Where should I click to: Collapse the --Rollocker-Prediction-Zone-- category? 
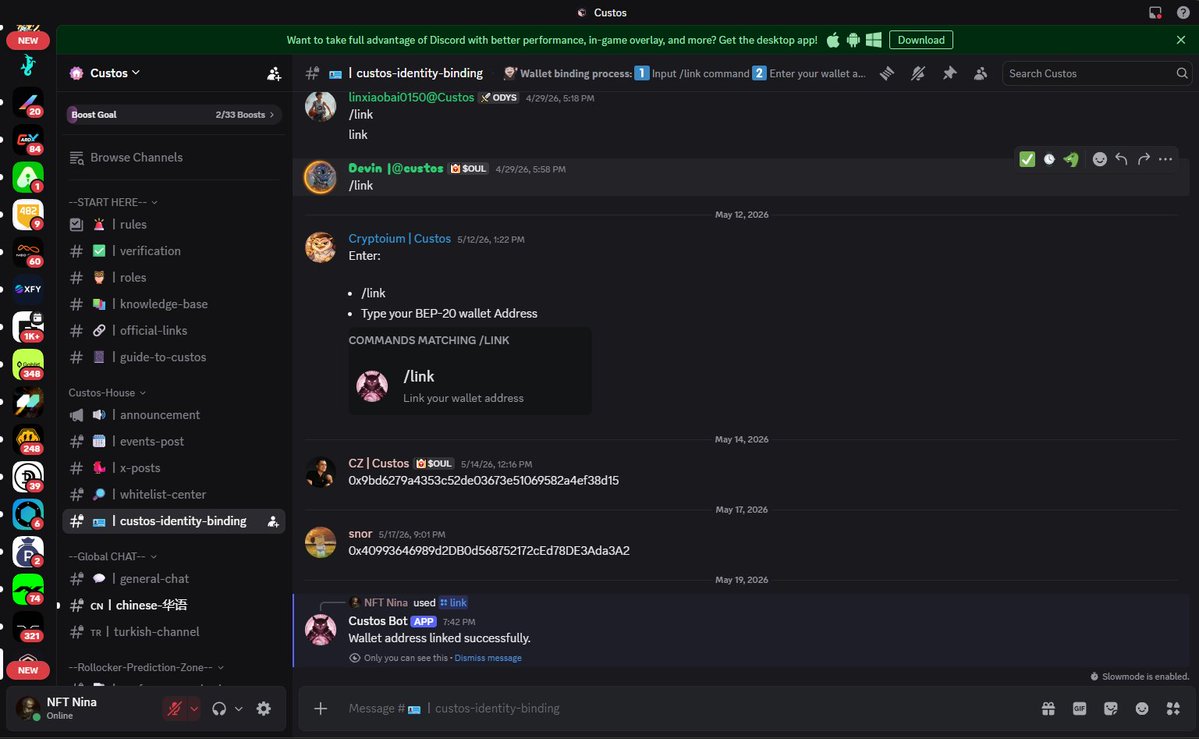click(146, 667)
